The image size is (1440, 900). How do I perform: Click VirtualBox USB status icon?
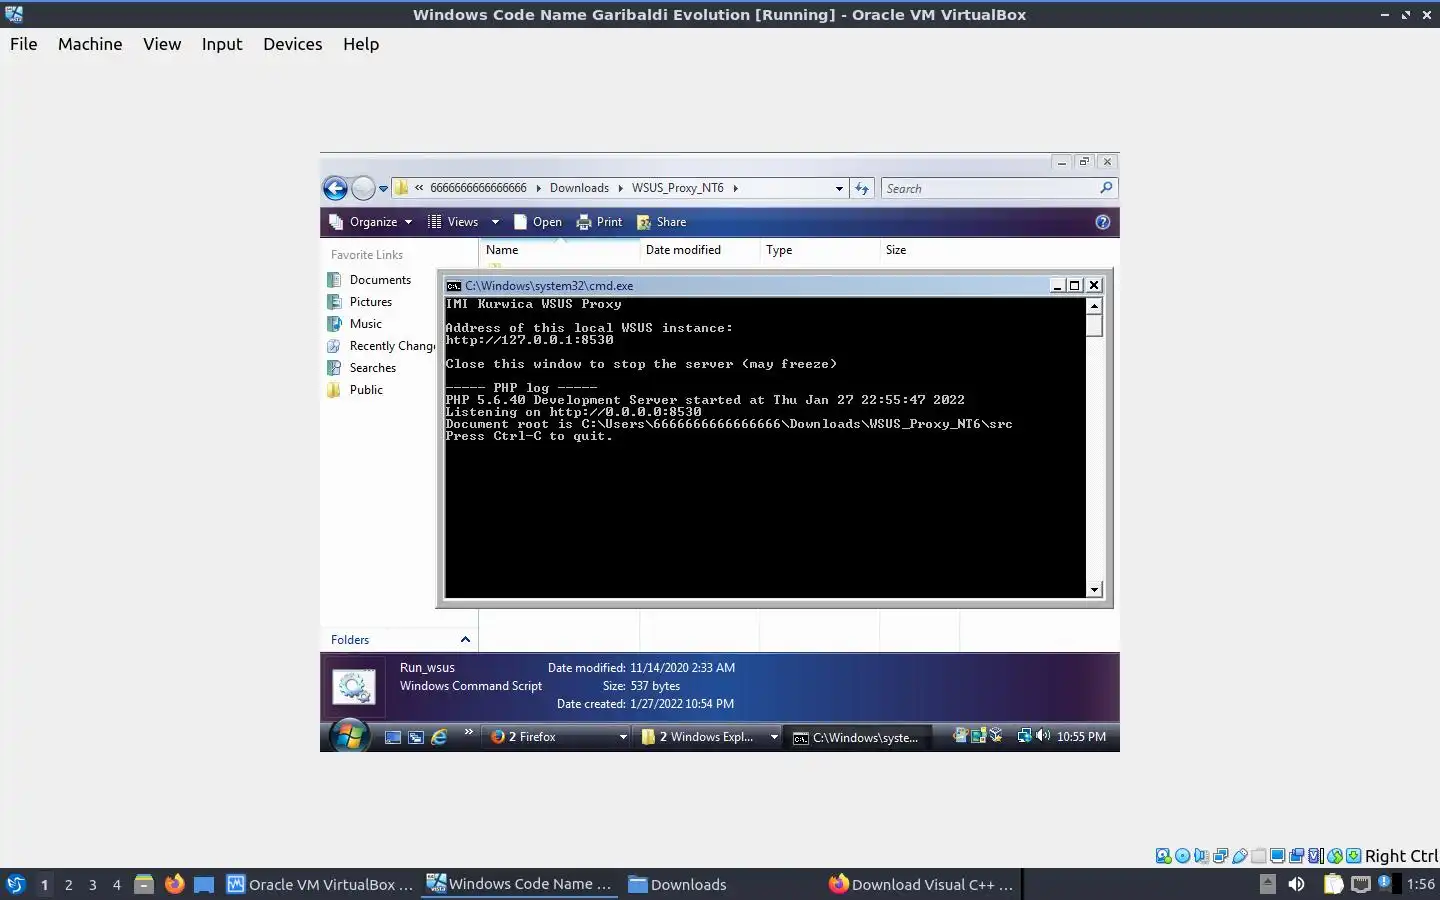[1240, 856]
